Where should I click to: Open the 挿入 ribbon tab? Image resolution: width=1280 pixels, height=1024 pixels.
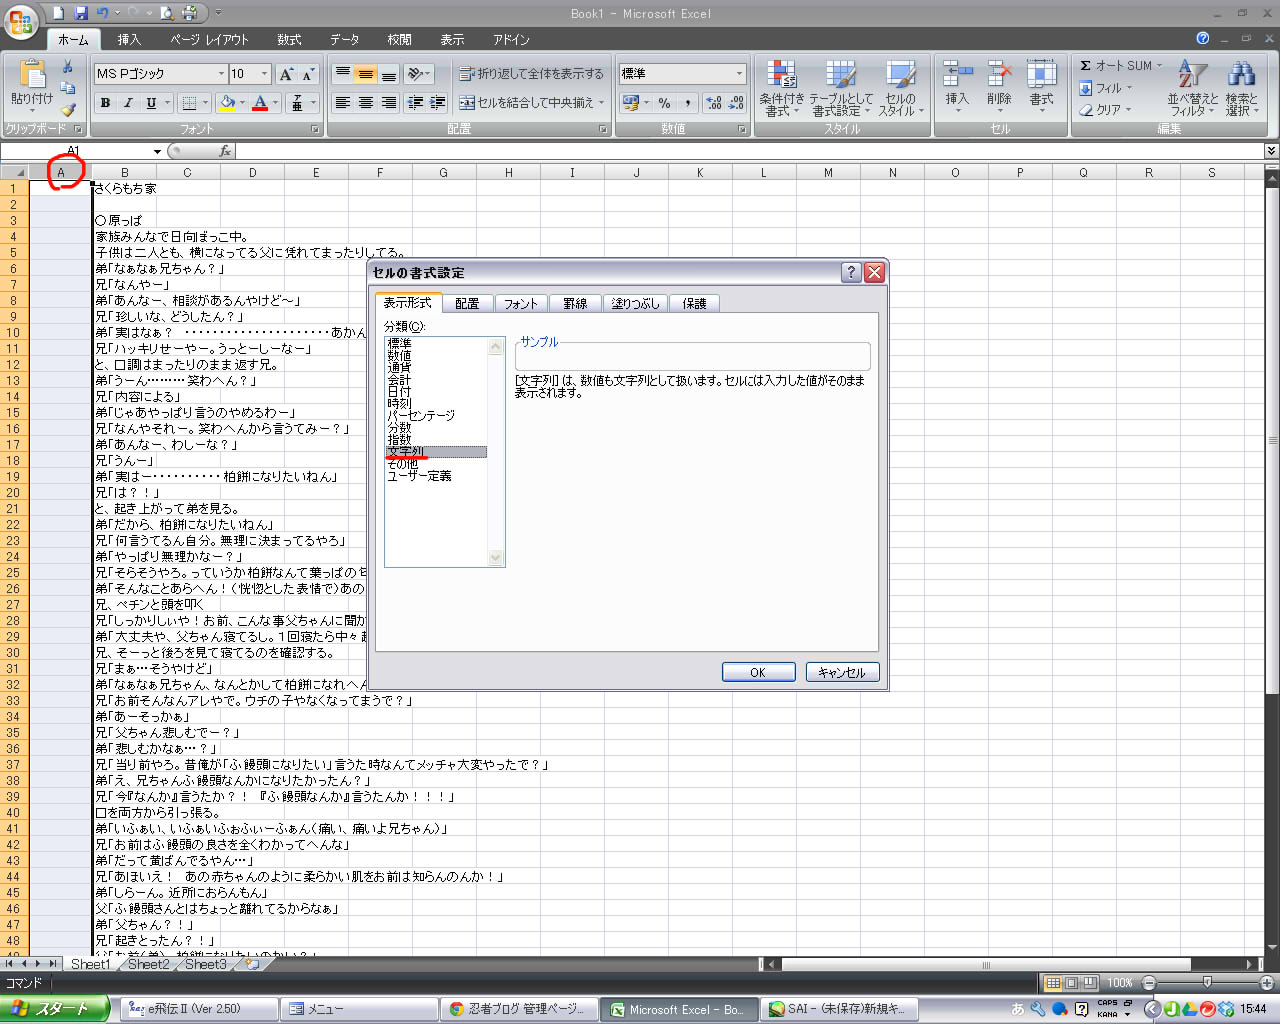(129, 39)
